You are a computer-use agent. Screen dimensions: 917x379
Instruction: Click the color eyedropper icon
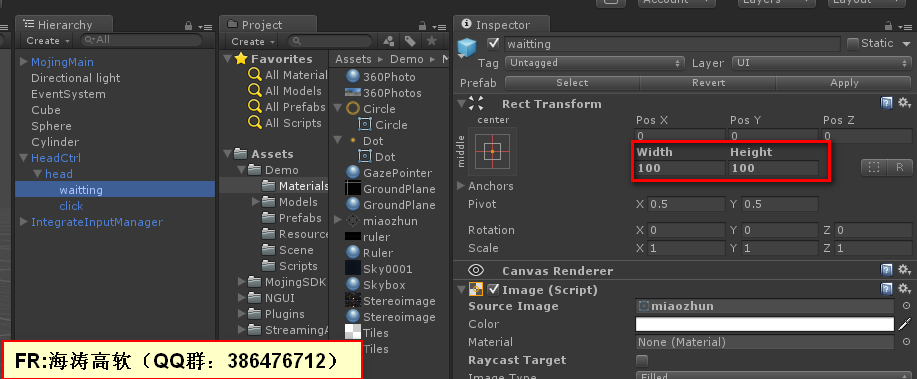coord(905,323)
